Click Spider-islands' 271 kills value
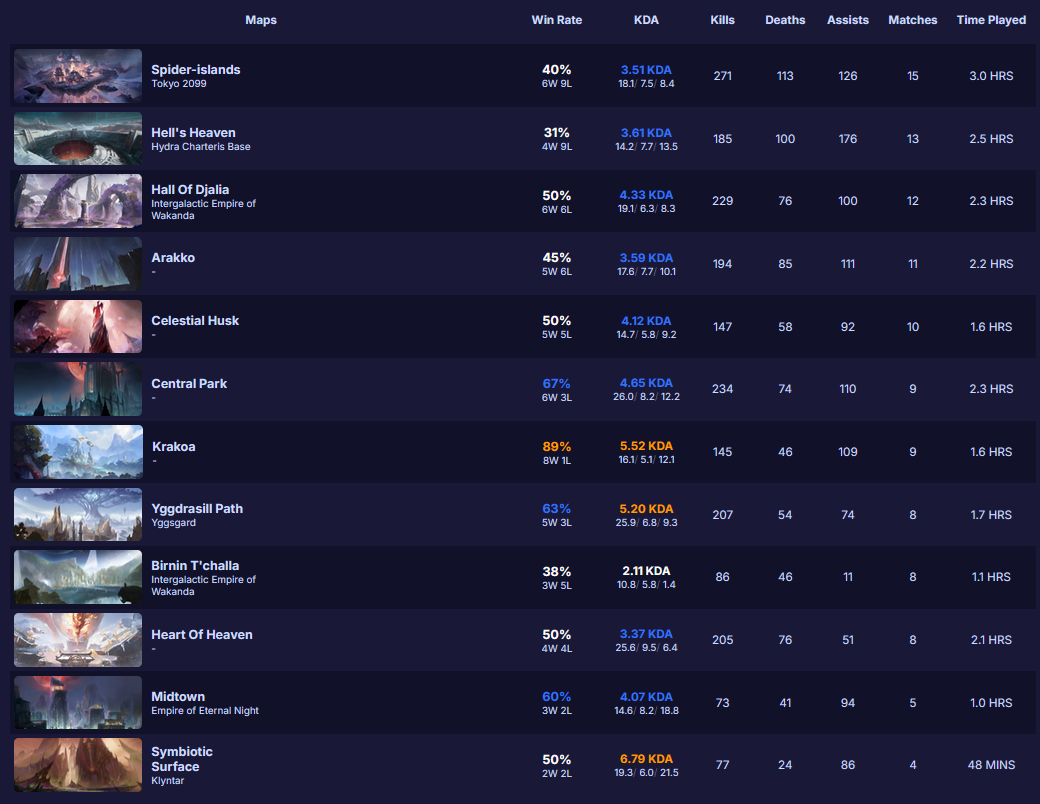This screenshot has width=1040, height=804. 722,76
